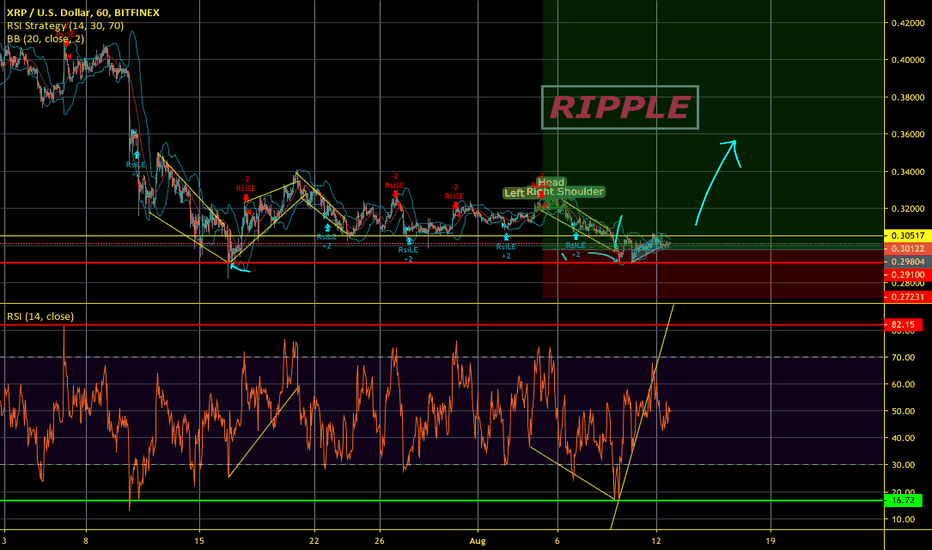Select the Head pattern label
932x550 pixels.
pos(551,183)
